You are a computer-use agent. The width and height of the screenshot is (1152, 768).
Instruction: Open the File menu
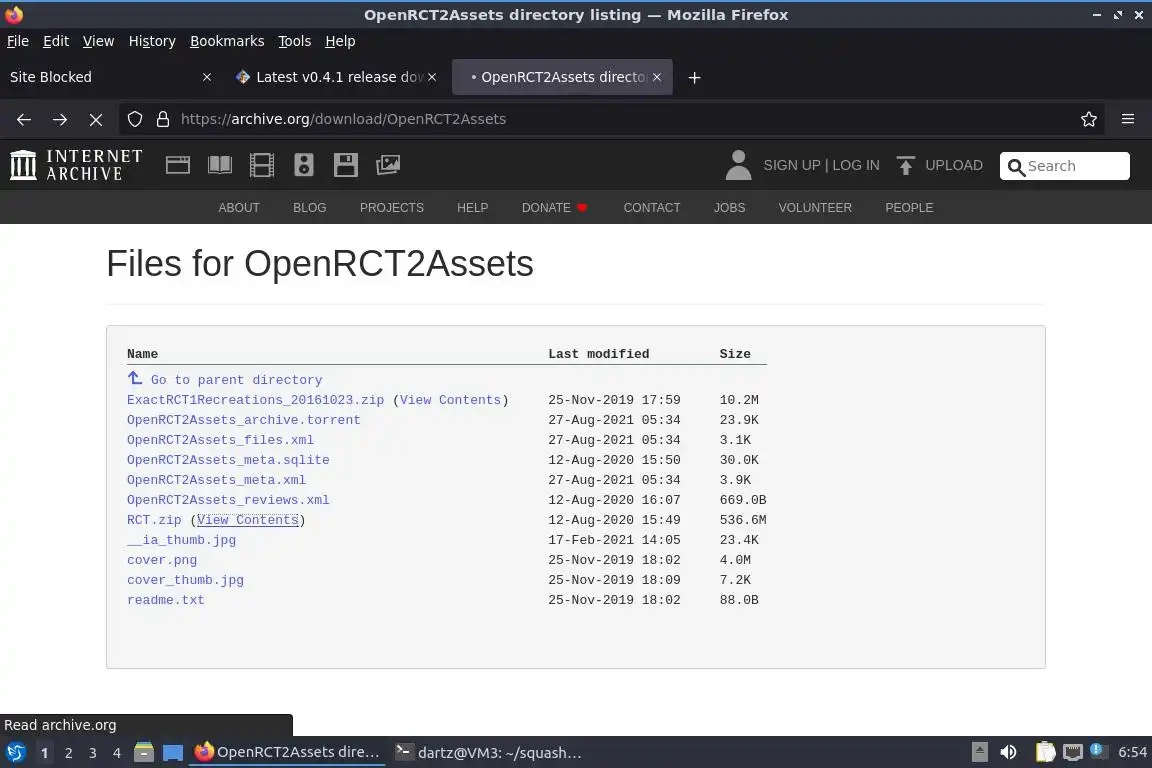18,41
